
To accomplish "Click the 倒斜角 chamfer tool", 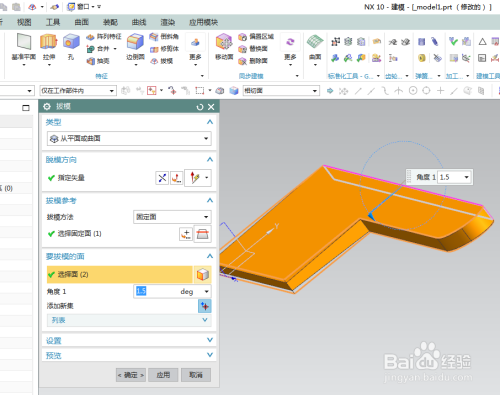I will click(x=164, y=36).
